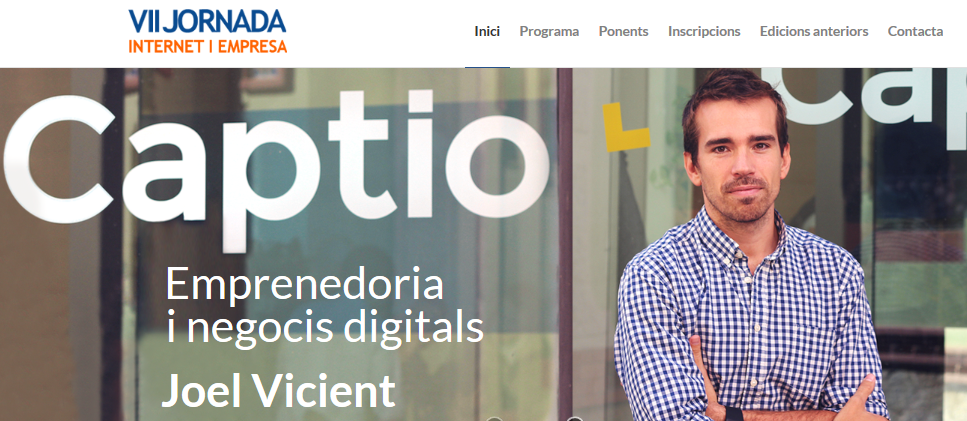Click the speaker name Joel Vicient

[278, 390]
